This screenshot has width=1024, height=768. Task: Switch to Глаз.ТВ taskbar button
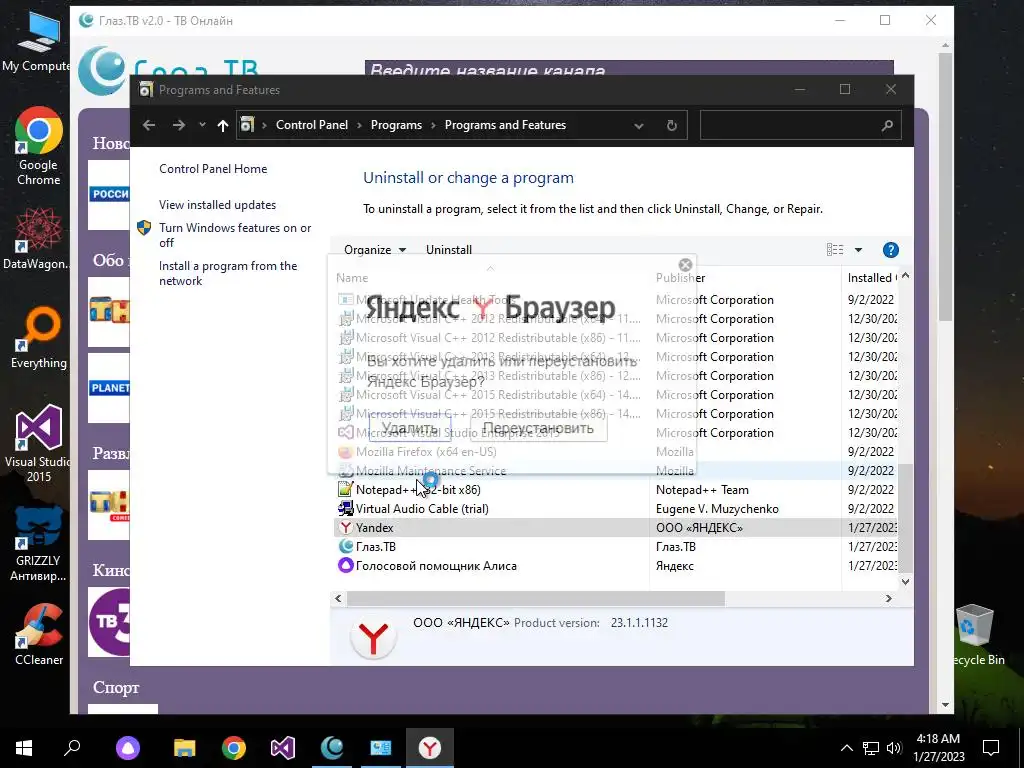pos(332,748)
